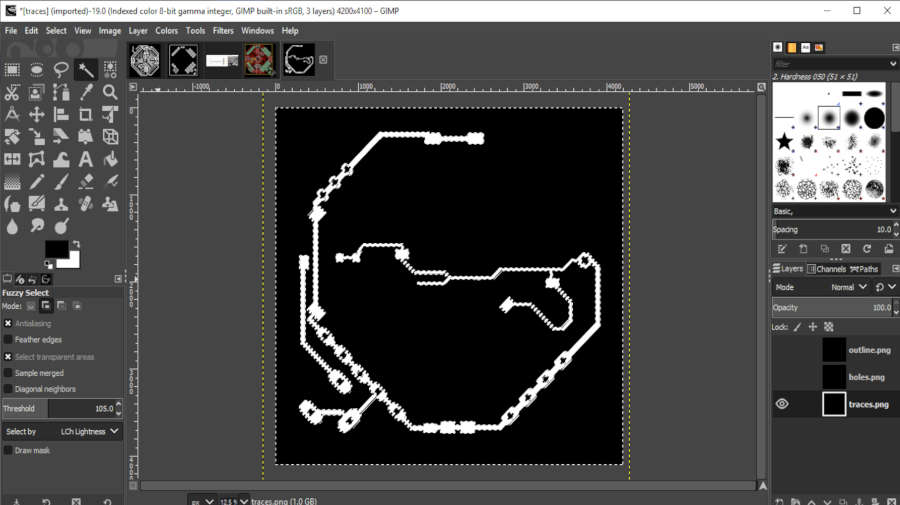The image size is (900, 505).
Task: Select the Eraser tool
Action: 86,182
